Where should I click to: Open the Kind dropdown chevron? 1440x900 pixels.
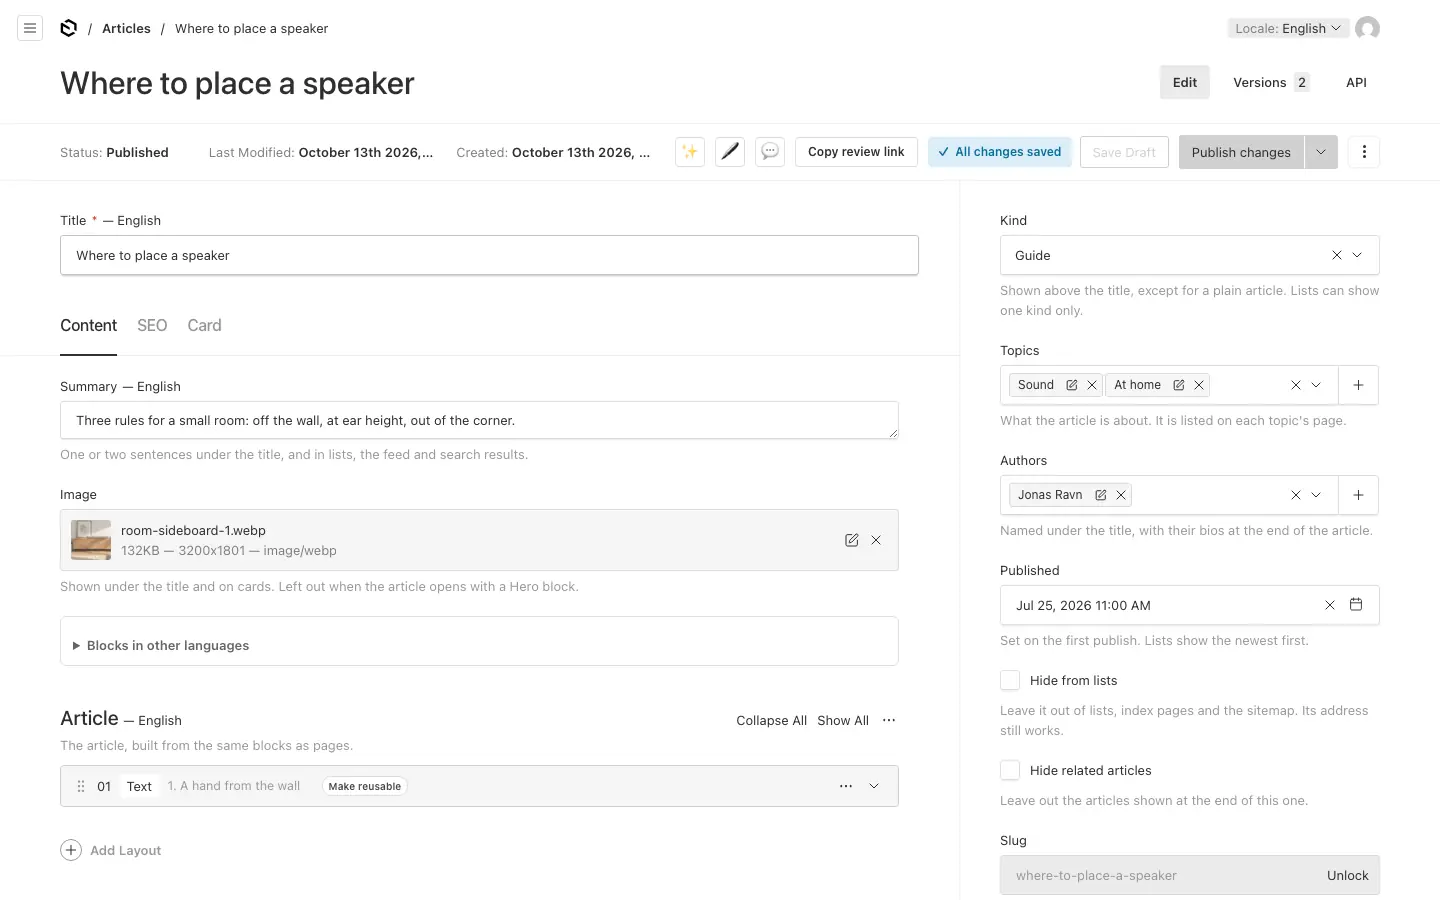point(1357,255)
